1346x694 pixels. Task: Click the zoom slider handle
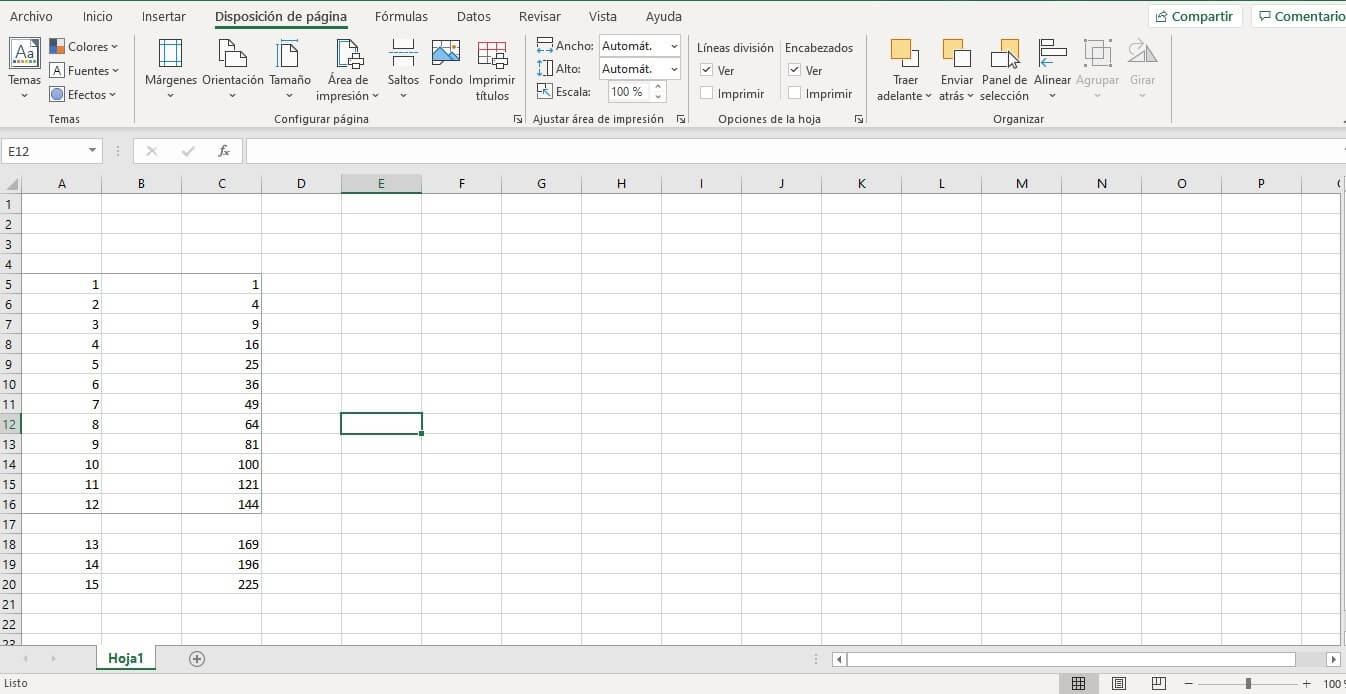(x=1248, y=684)
